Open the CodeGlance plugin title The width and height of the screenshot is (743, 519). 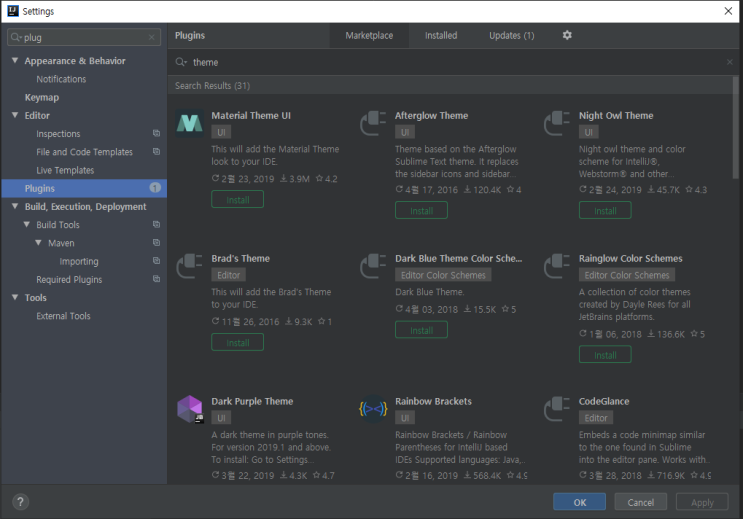tap(604, 401)
